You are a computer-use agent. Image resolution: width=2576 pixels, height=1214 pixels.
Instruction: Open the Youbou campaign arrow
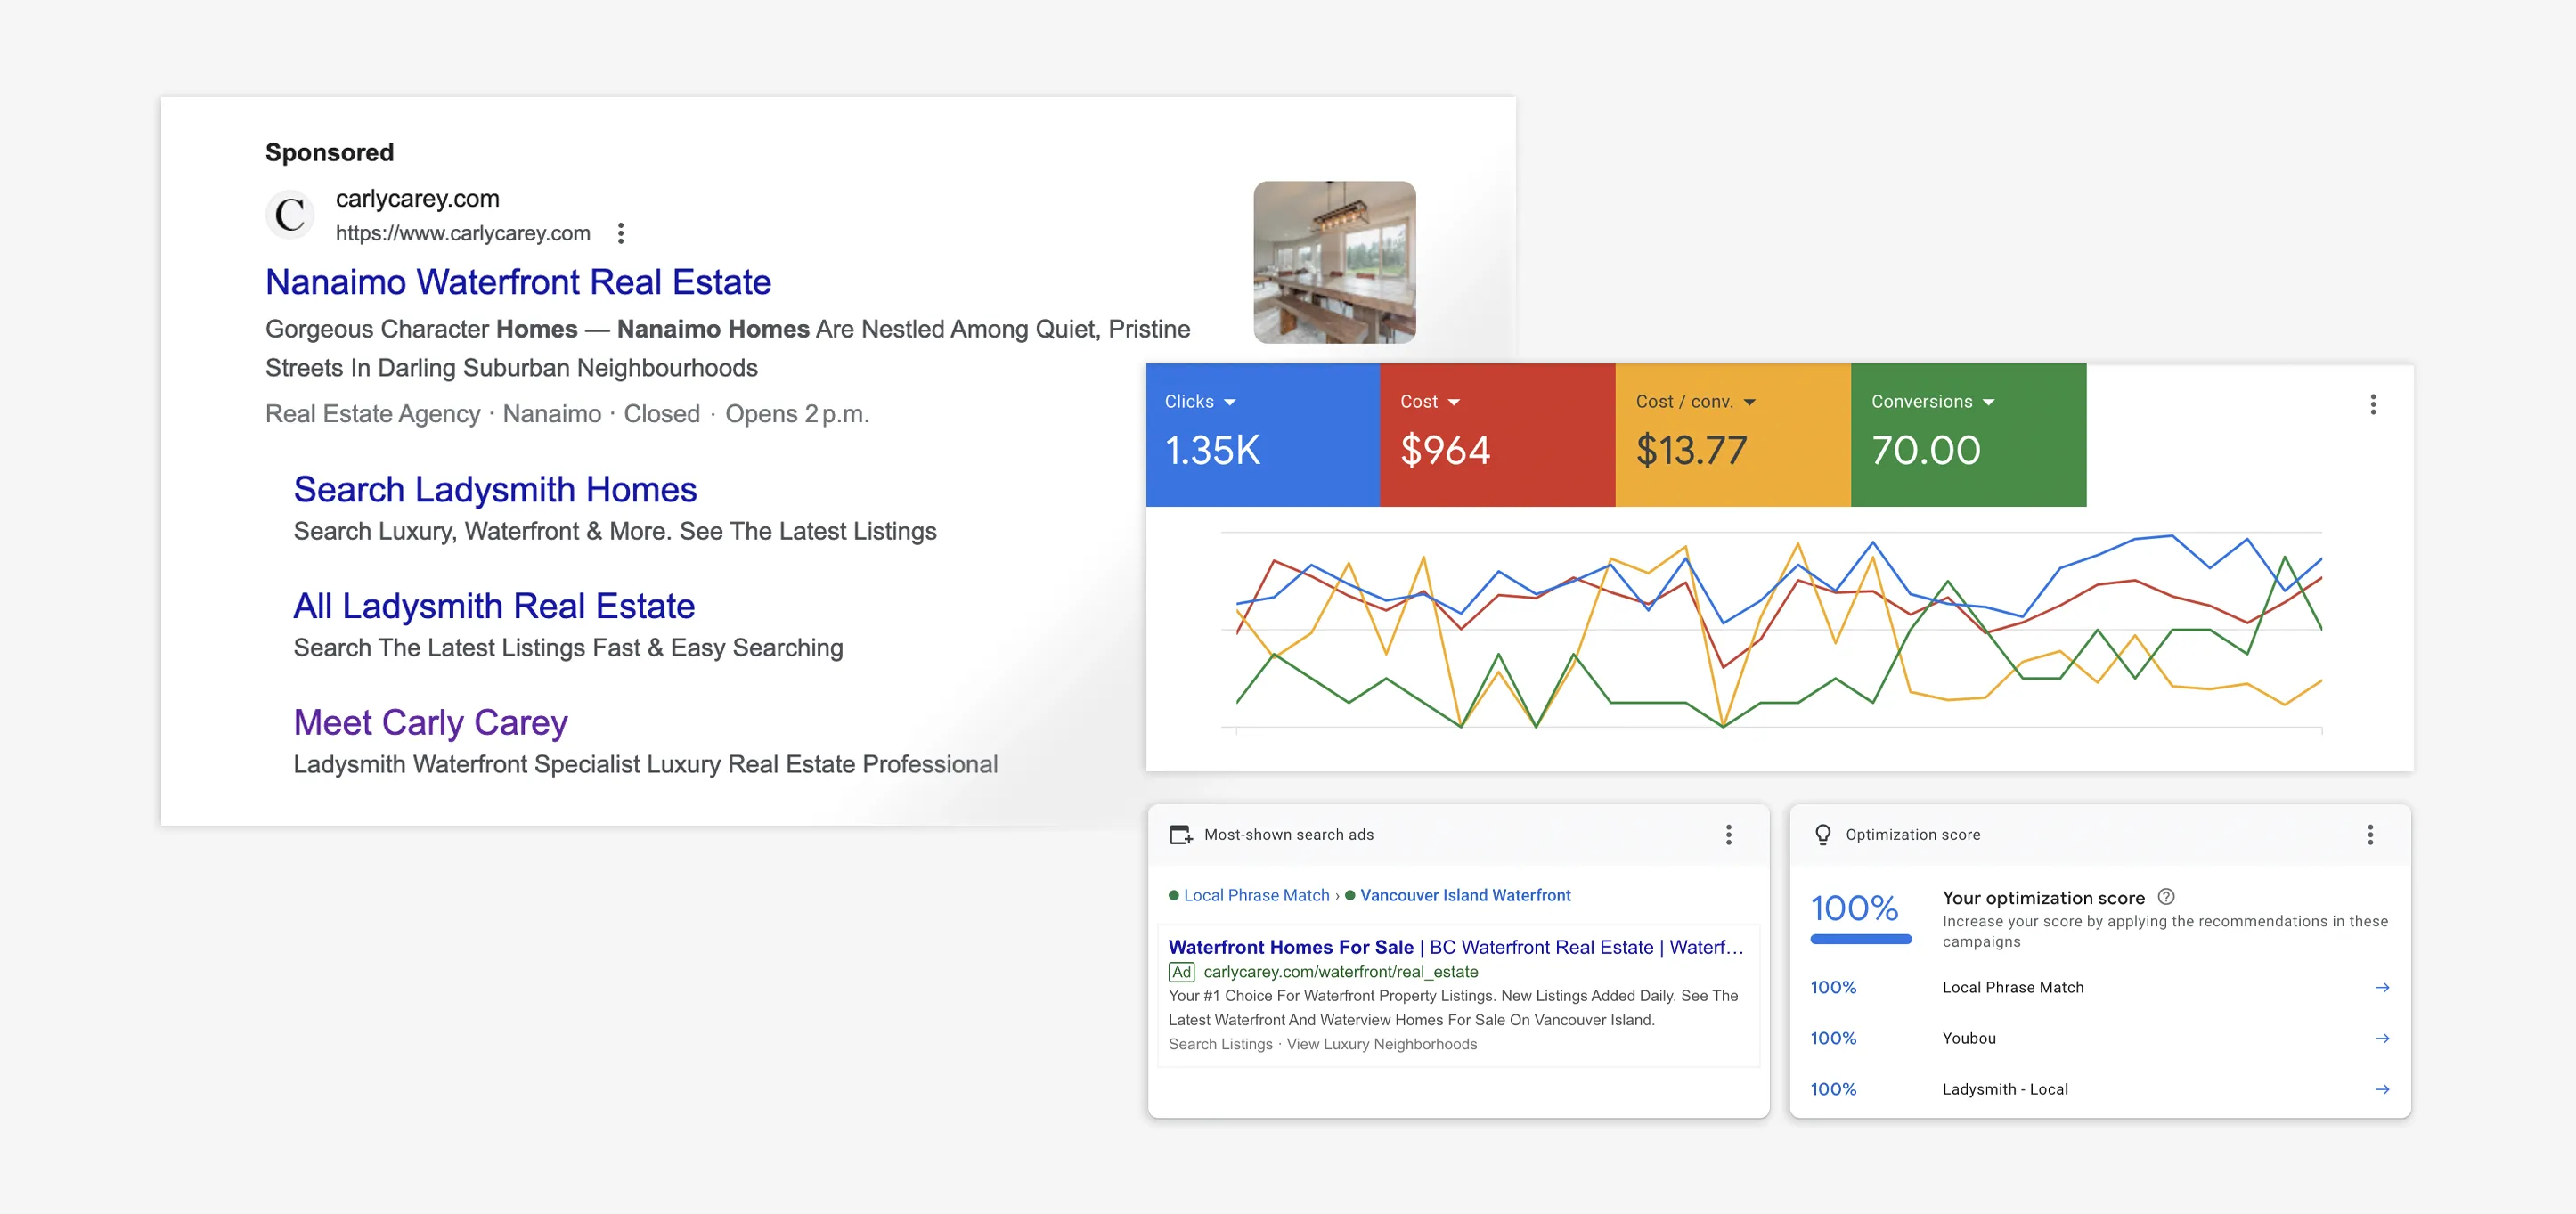coord(2382,1038)
